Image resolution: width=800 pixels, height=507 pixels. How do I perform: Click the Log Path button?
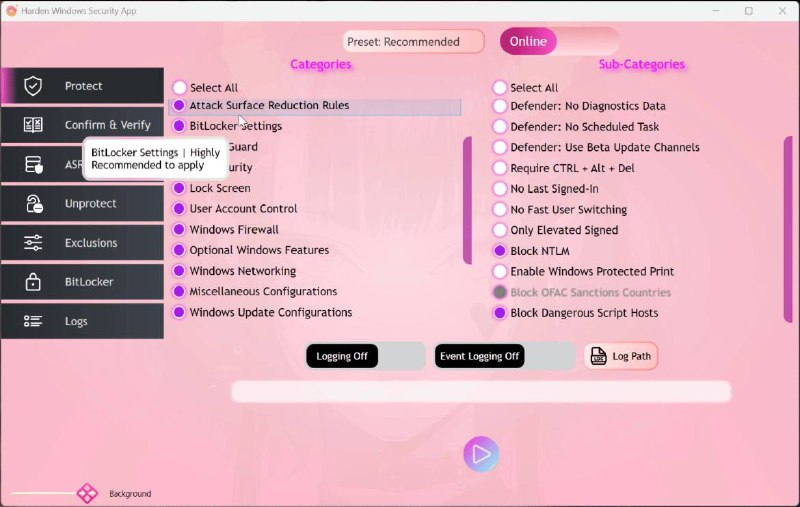621,356
